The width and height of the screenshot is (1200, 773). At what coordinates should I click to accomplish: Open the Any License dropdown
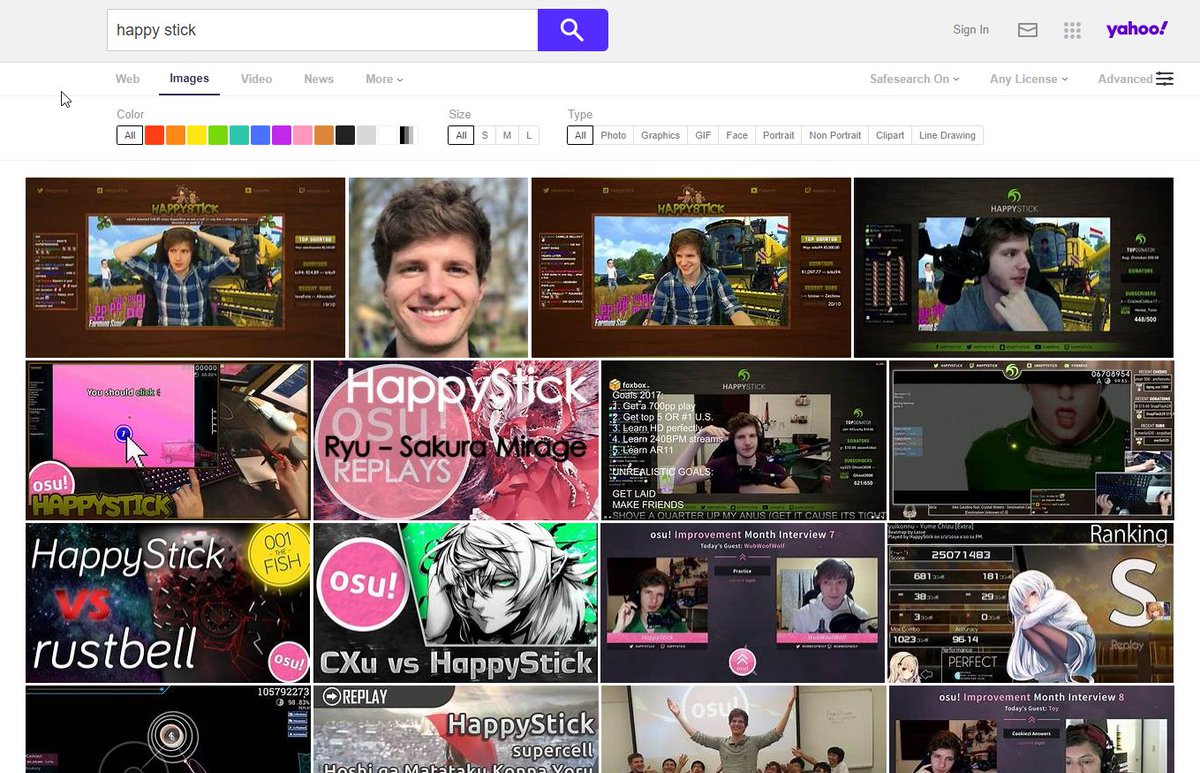coord(1029,79)
